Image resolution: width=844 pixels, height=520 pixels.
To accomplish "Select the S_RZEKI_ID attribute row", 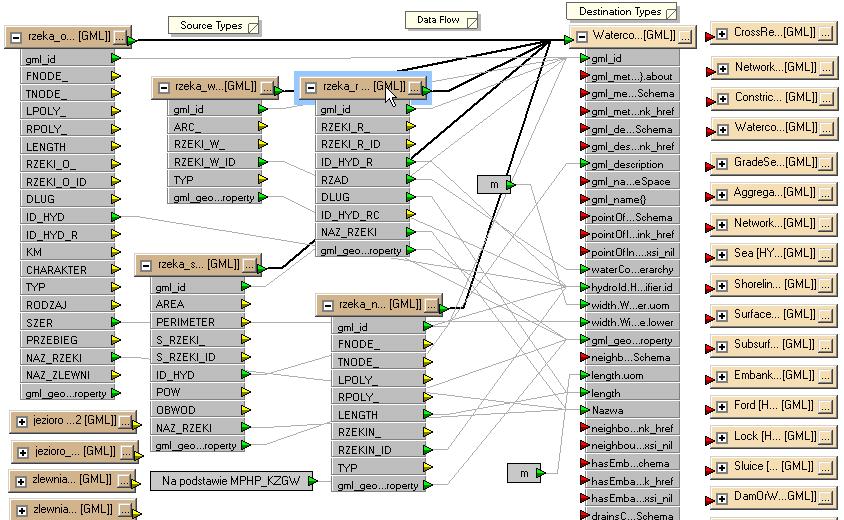I will click(196, 357).
